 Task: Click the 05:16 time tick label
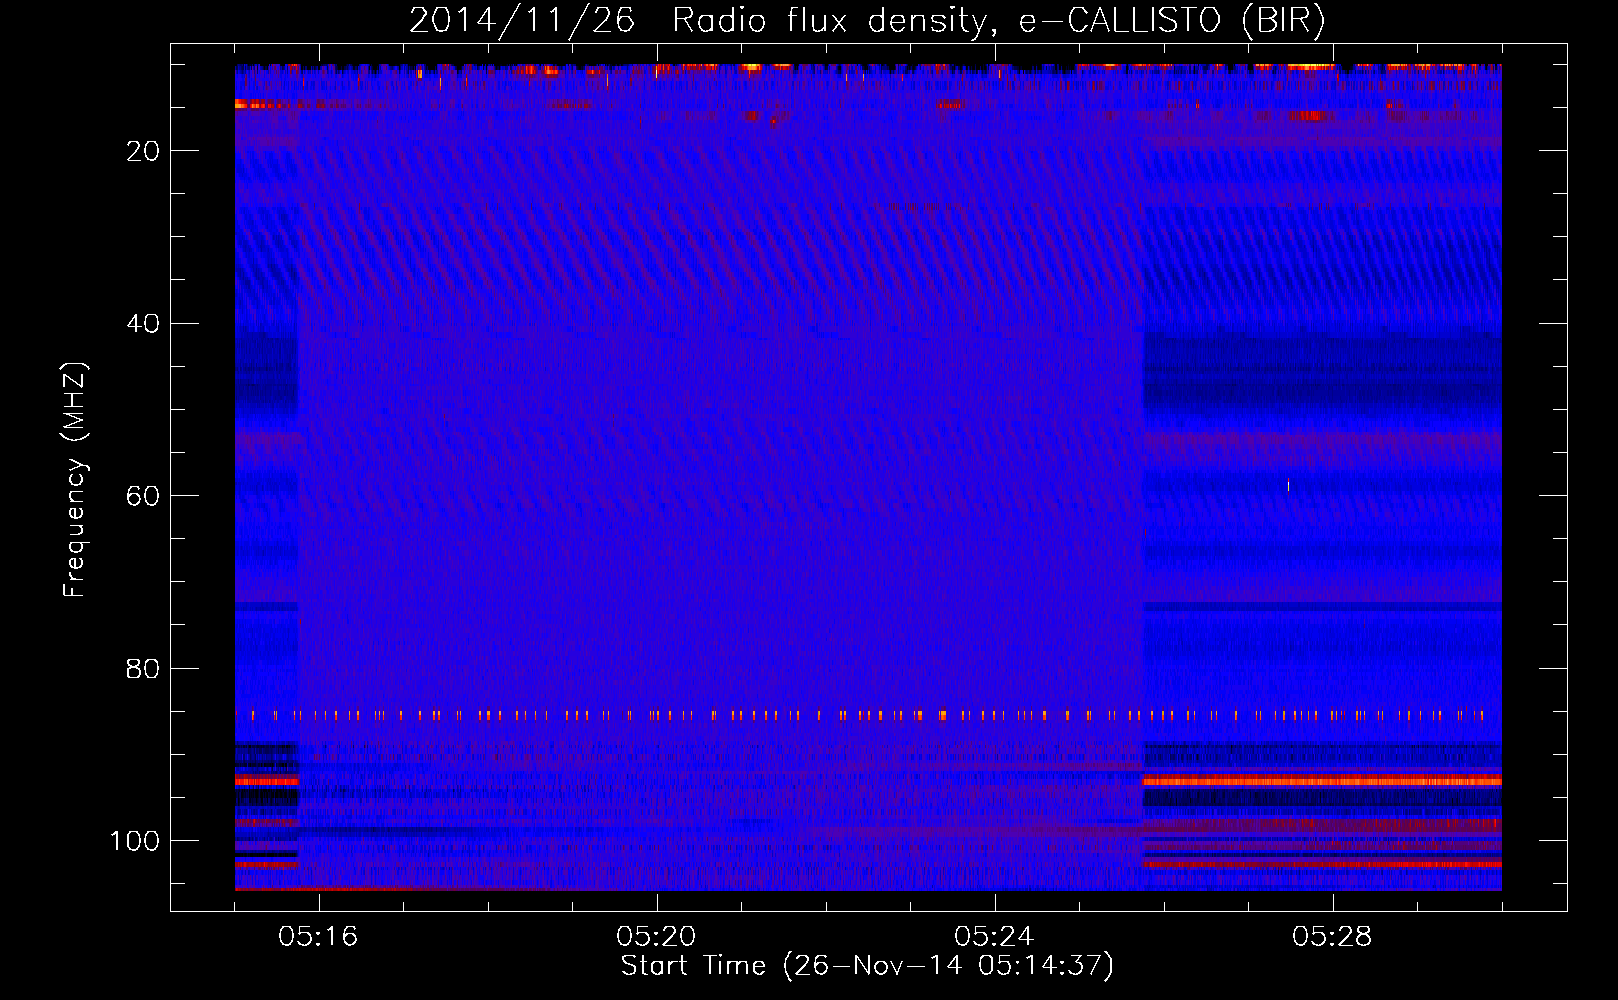(x=318, y=937)
